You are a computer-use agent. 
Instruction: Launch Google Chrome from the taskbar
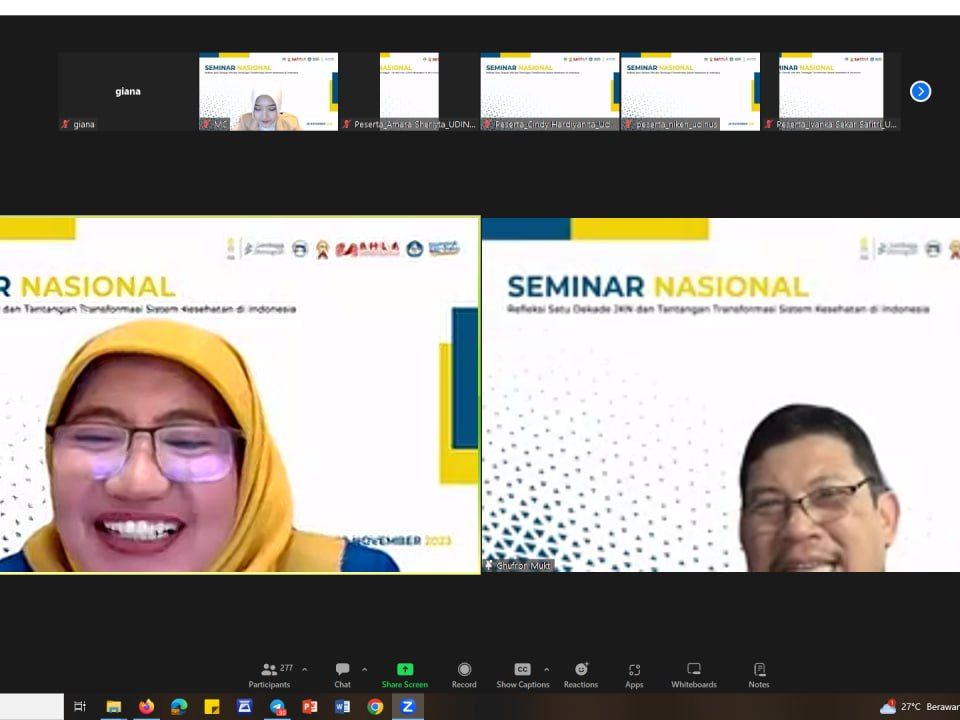click(375, 708)
